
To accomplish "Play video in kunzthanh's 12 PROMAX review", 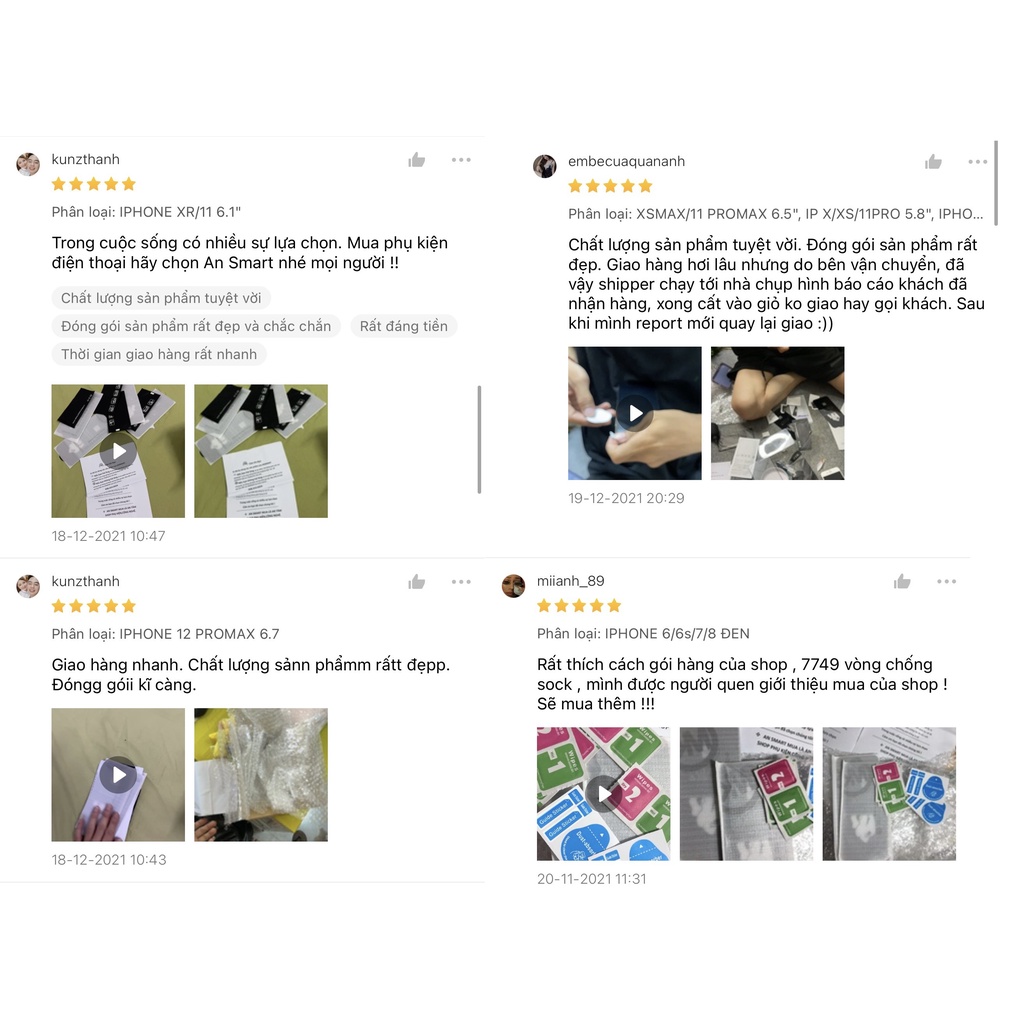I will (118, 775).
